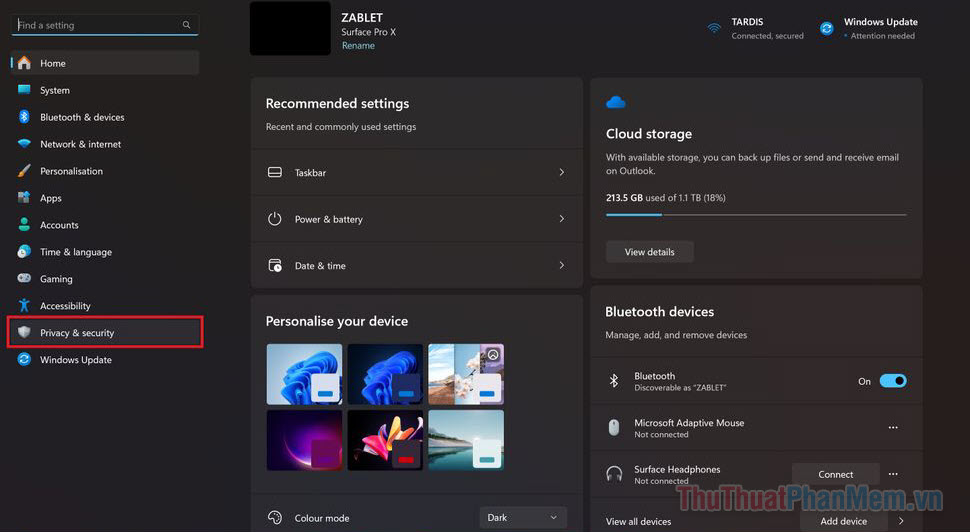This screenshot has width=970, height=532.
Task: Open more options for Microsoft Adaptive Mouse
Action: point(893,427)
